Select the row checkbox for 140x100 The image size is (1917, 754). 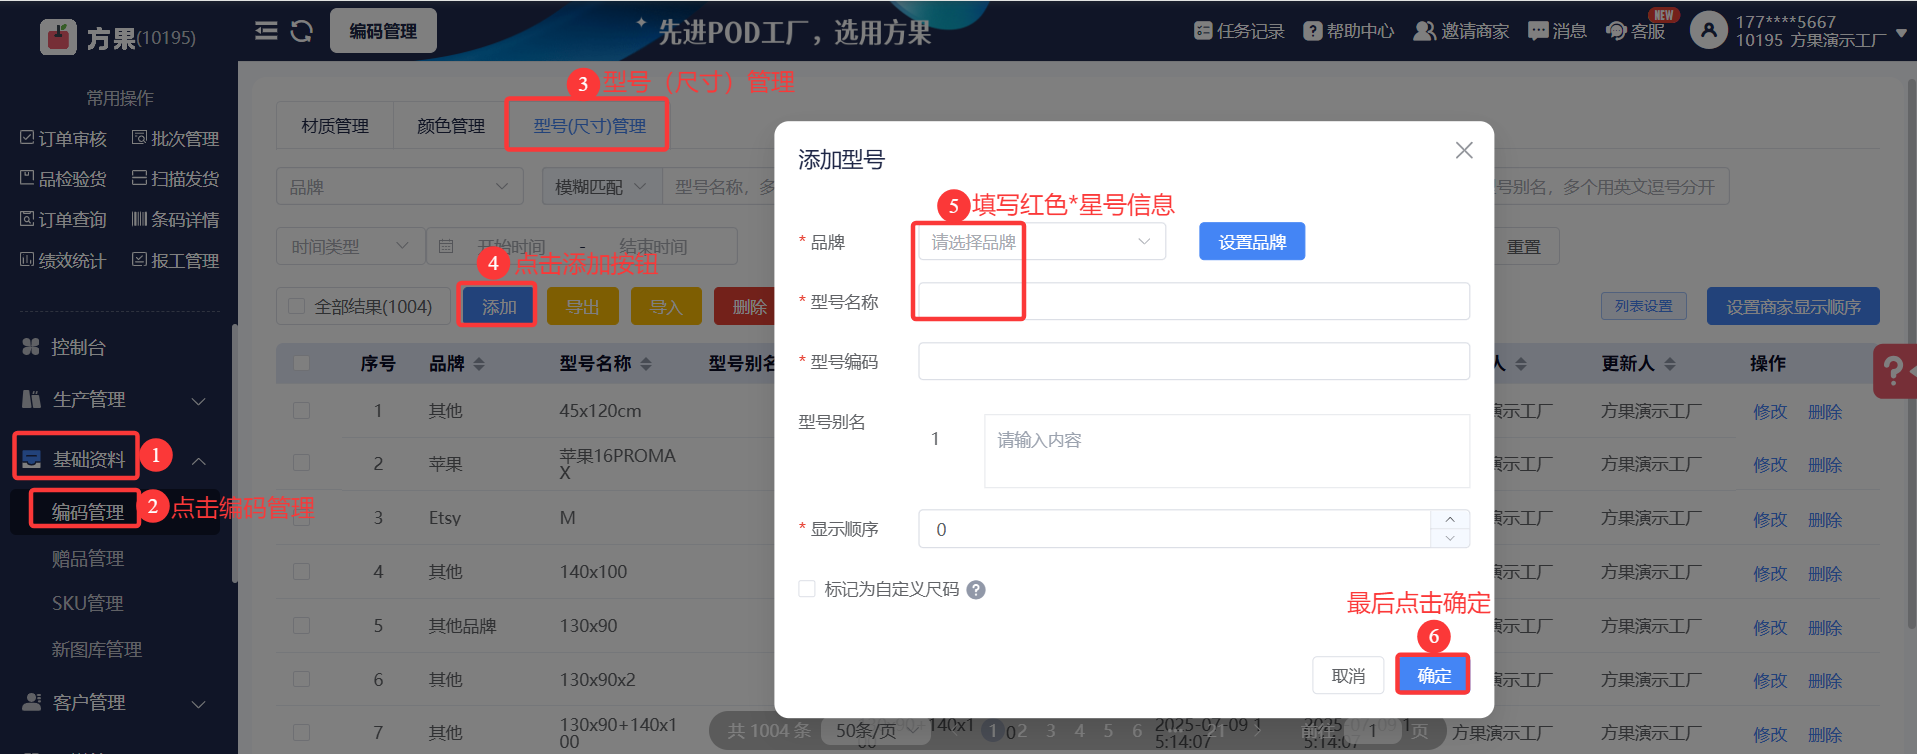[x=301, y=571]
